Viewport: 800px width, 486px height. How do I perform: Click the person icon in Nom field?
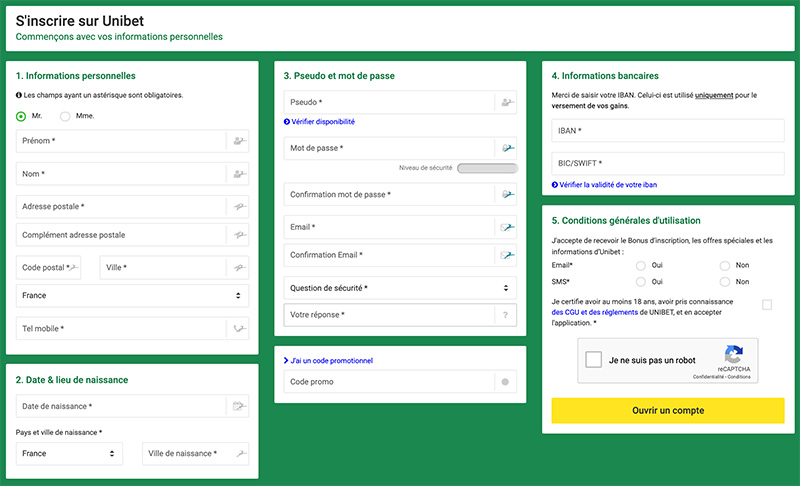tap(239, 174)
